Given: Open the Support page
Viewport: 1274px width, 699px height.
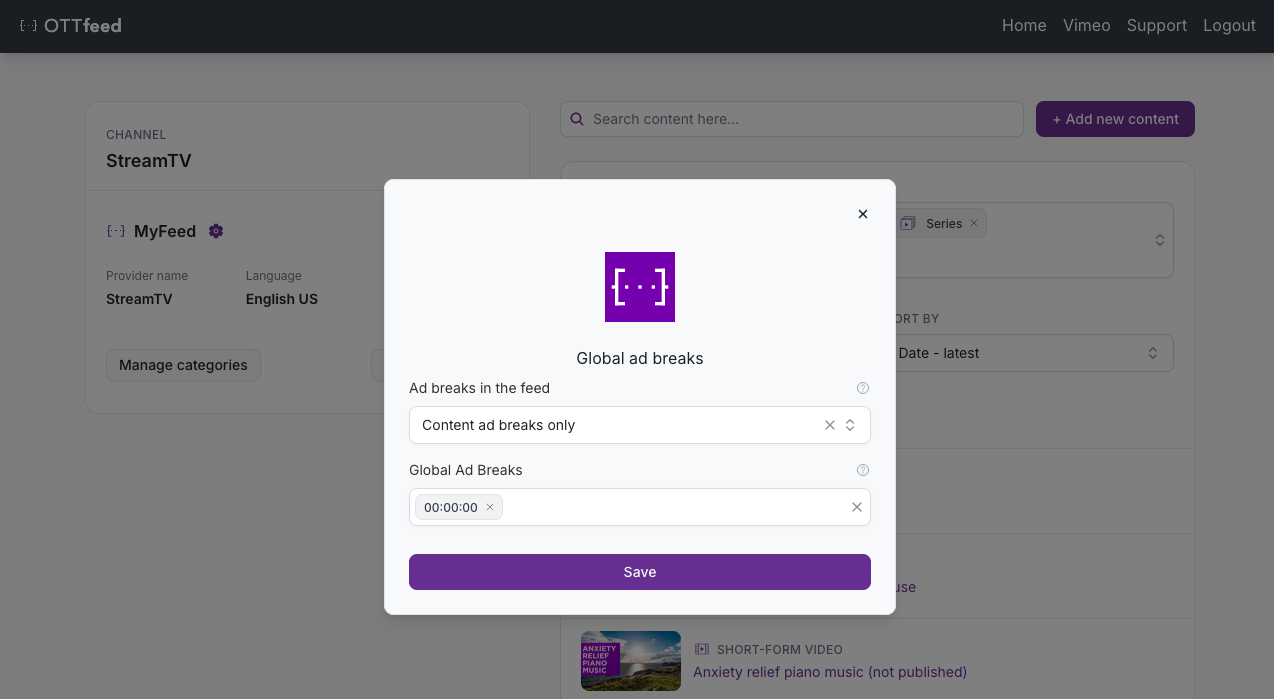Looking at the screenshot, I should click(x=1157, y=26).
